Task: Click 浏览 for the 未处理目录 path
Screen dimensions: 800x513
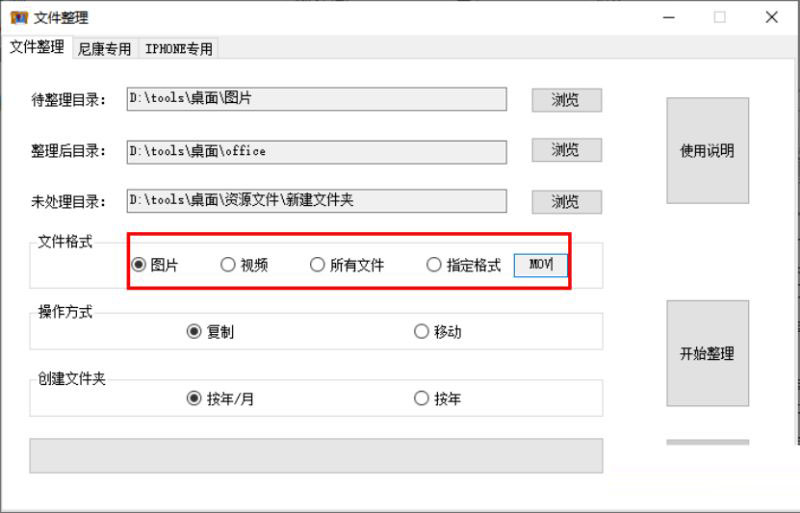Action: click(x=566, y=201)
